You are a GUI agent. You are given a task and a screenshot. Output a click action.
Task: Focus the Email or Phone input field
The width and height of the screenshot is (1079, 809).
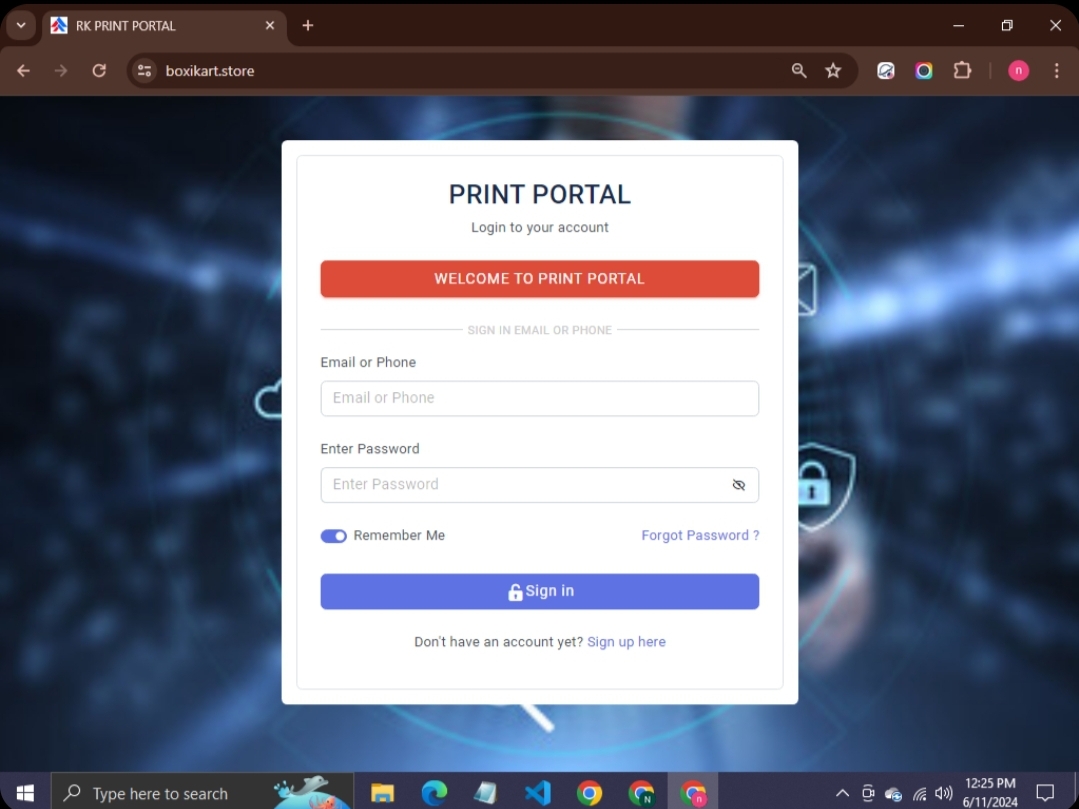540,398
